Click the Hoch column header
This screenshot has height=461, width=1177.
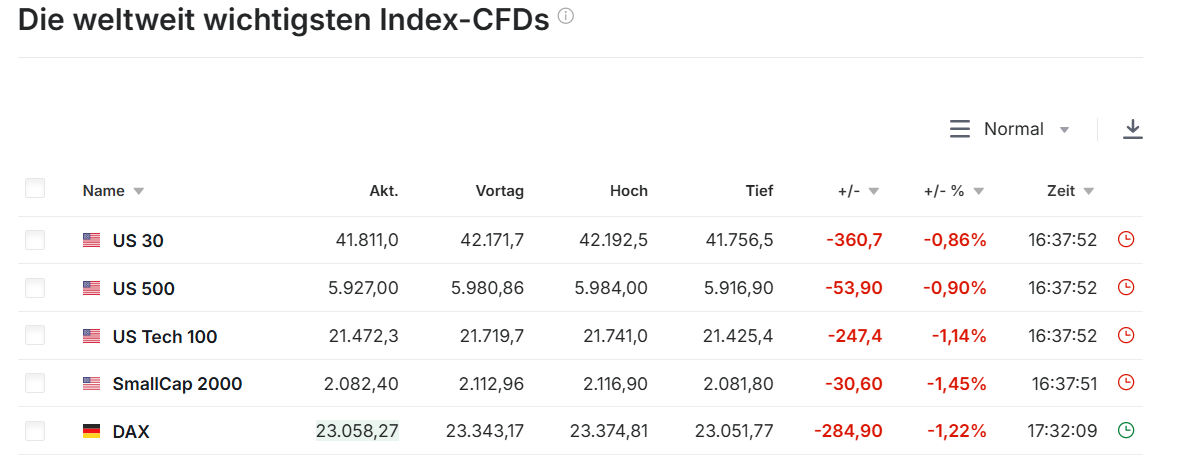(x=628, y=191)
